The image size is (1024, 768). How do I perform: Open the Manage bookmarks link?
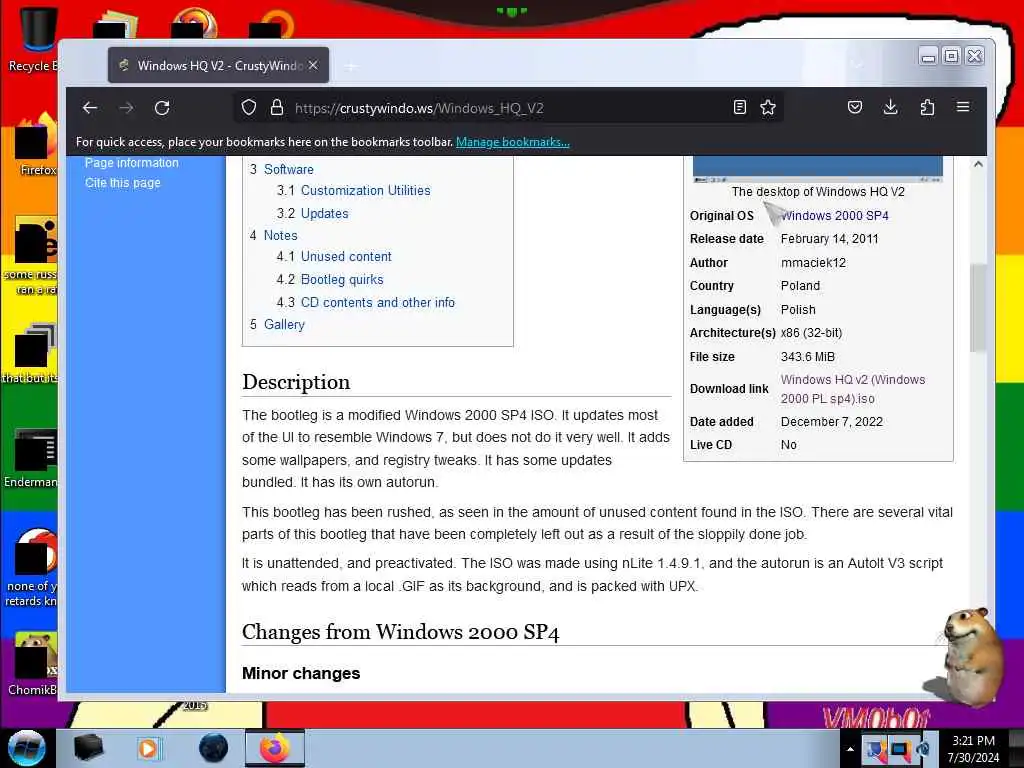(x=513, y=142)
